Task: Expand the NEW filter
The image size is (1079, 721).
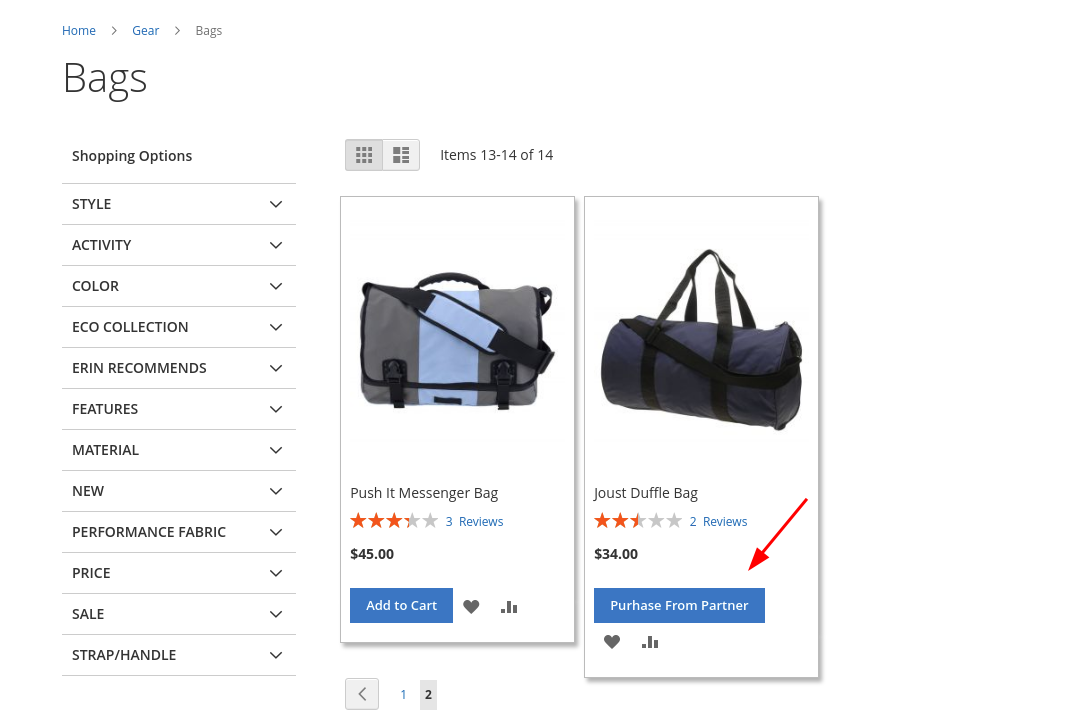Action: pos(179,491)
